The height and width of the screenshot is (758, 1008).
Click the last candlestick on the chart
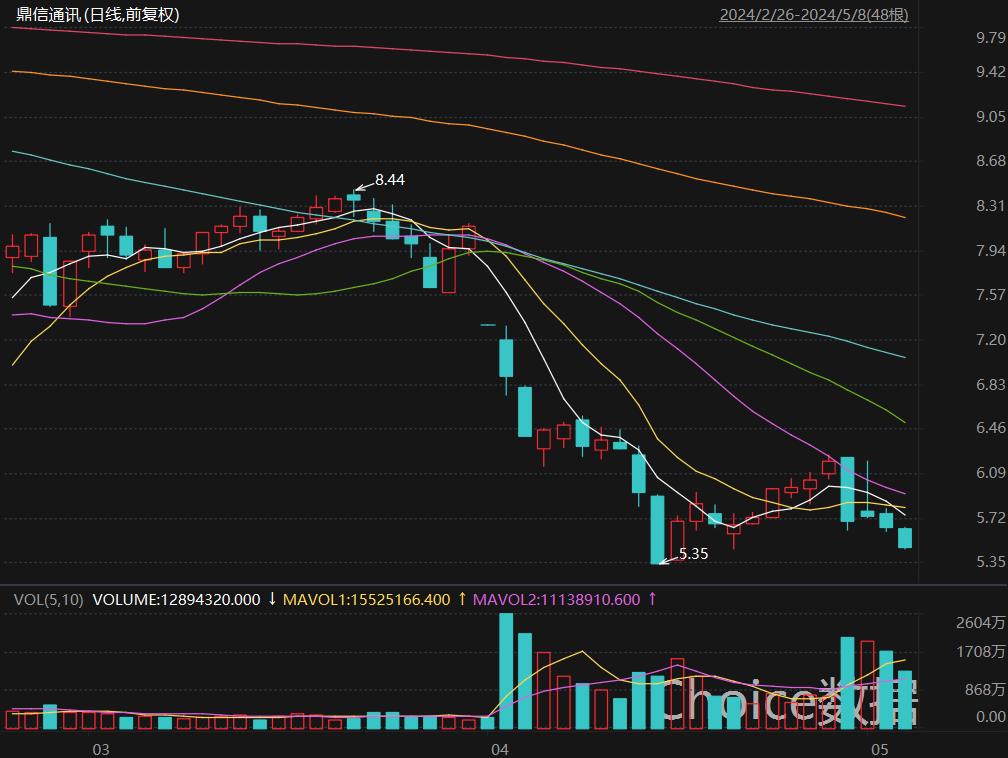[x=905, y=538]
